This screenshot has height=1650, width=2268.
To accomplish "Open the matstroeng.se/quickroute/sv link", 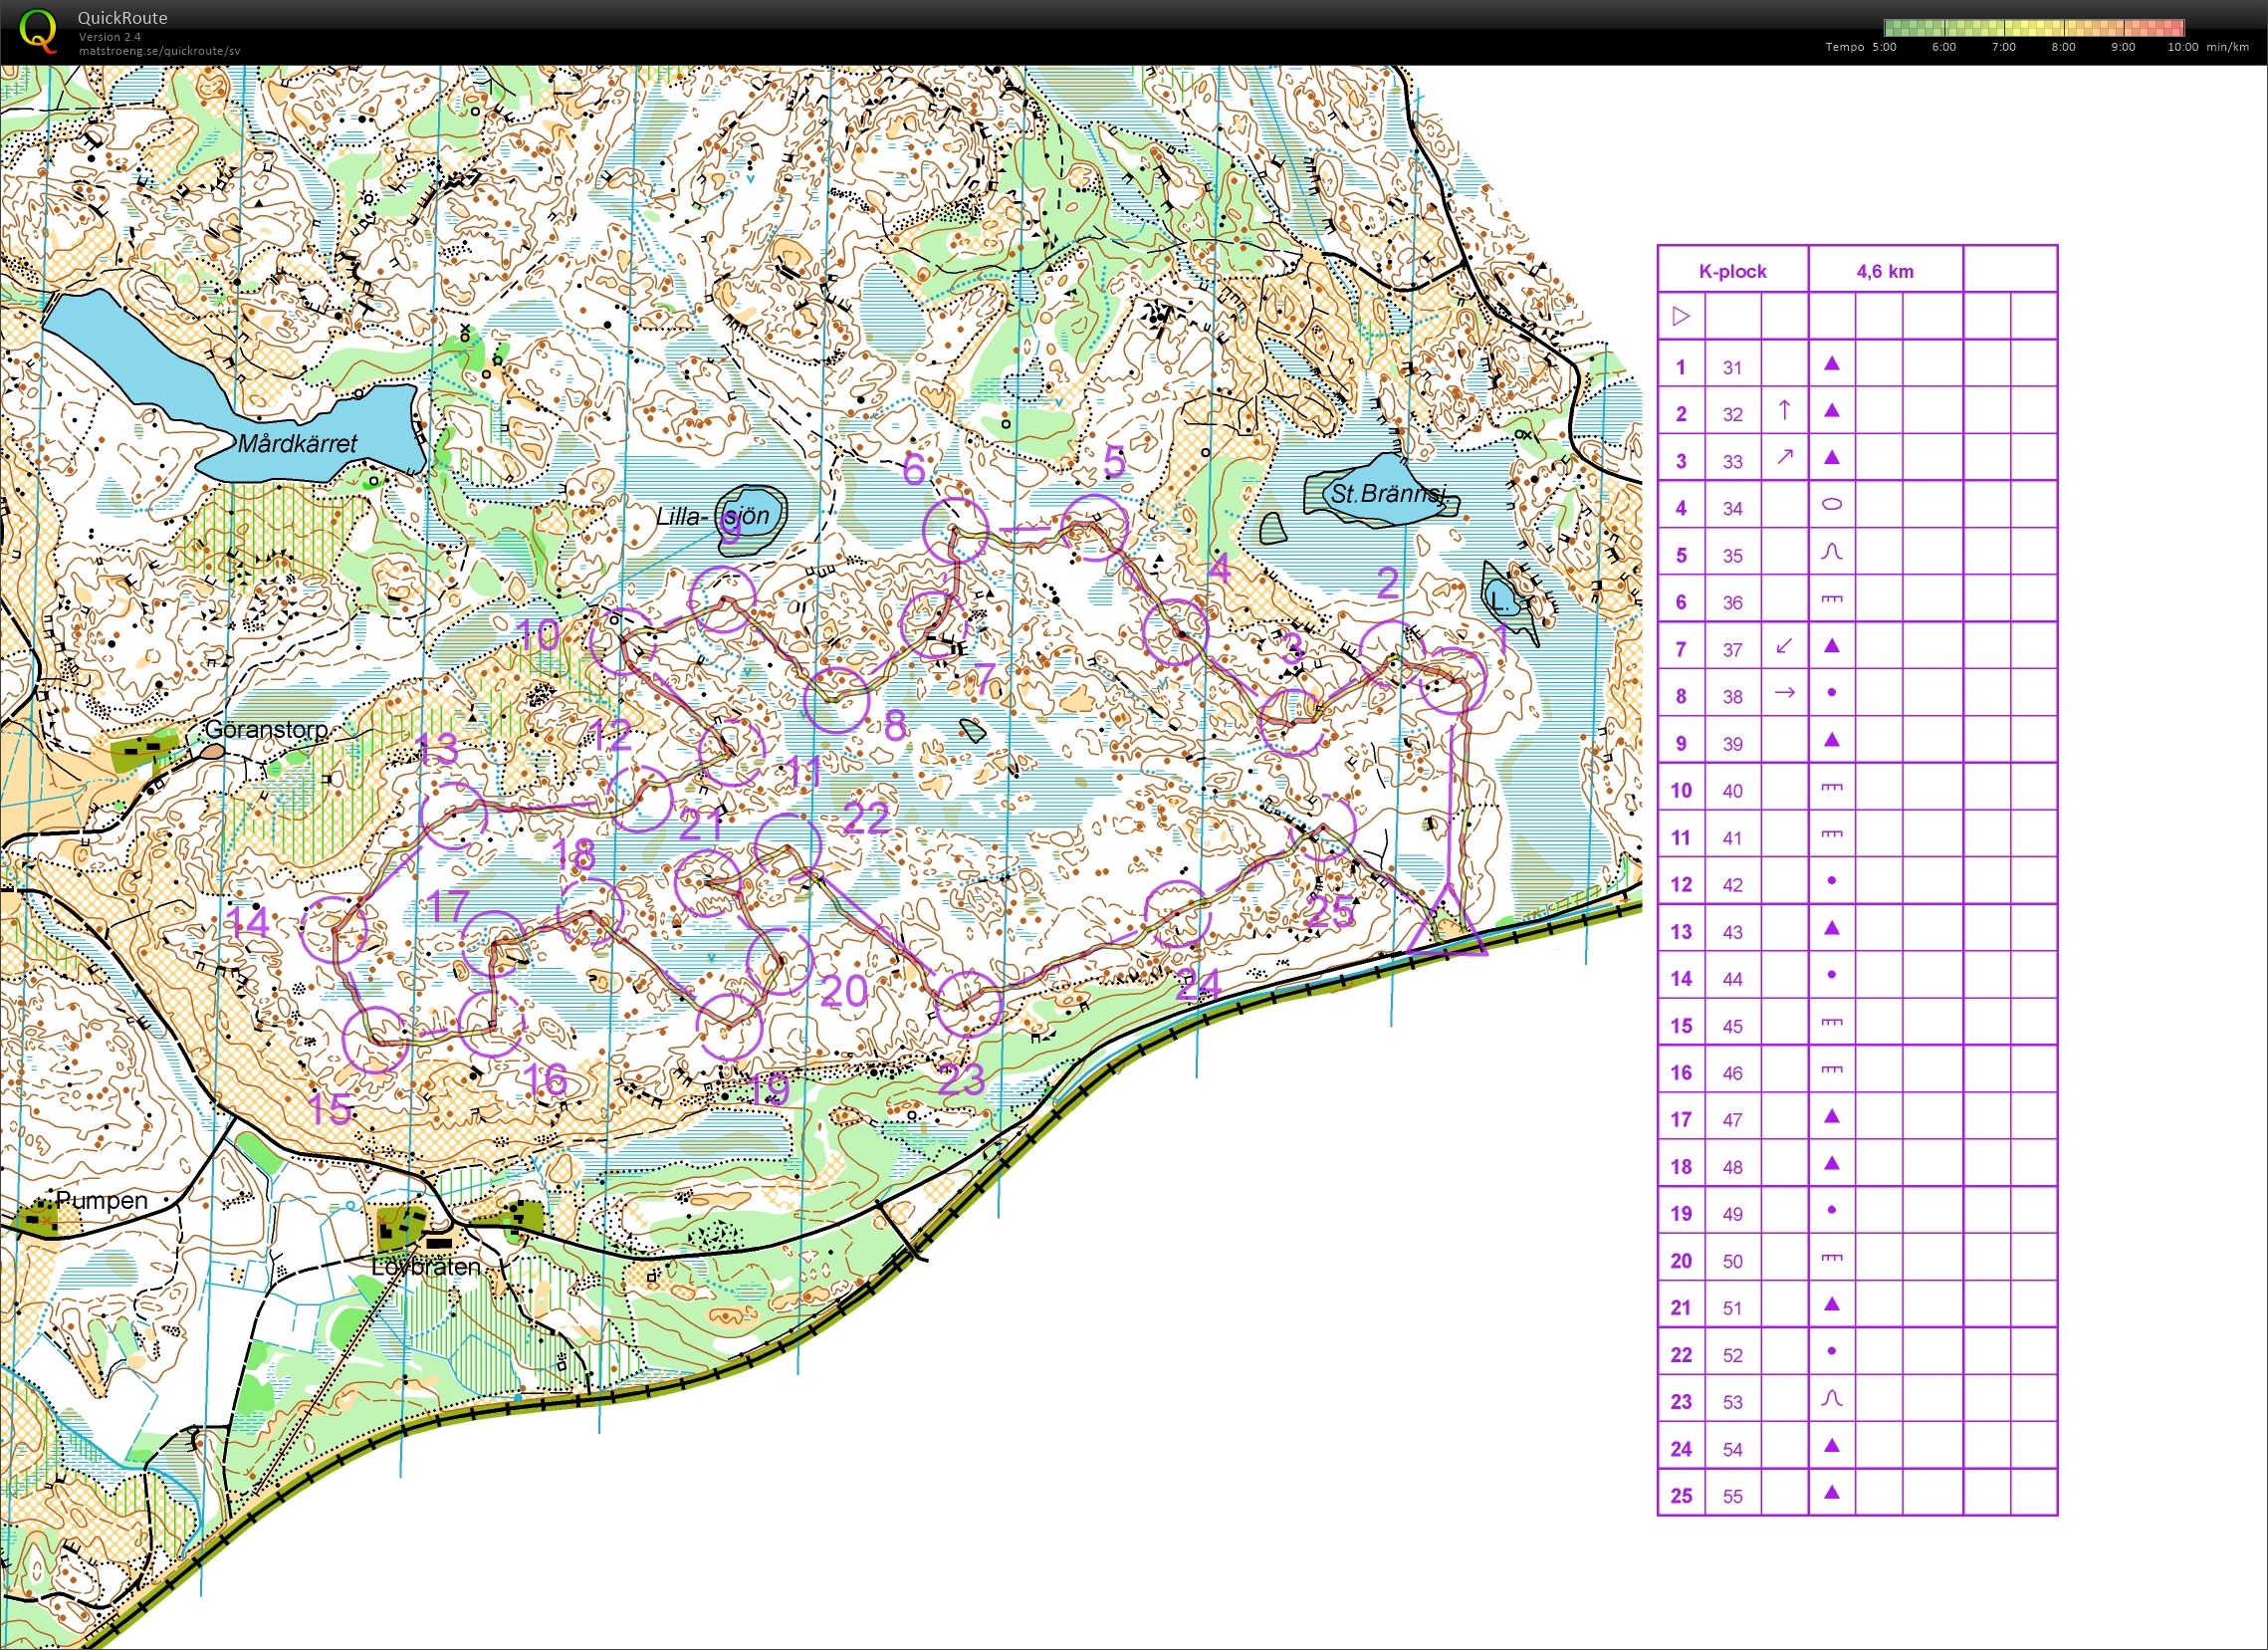I will [159, 51].
